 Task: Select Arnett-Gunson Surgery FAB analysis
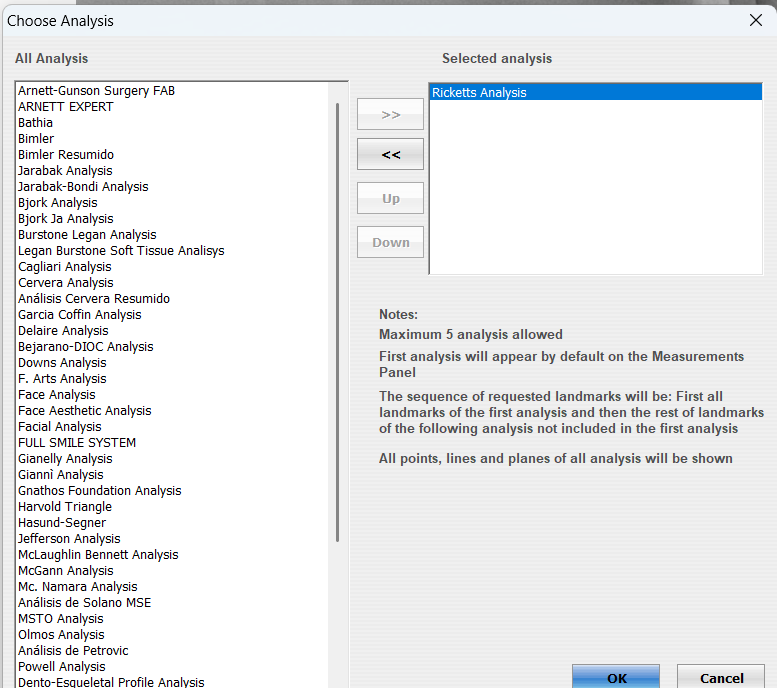point(96,90)
